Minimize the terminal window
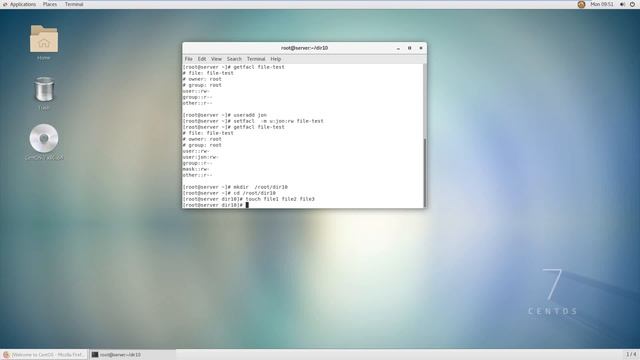The image size is (640, 360). click(398, 48)
